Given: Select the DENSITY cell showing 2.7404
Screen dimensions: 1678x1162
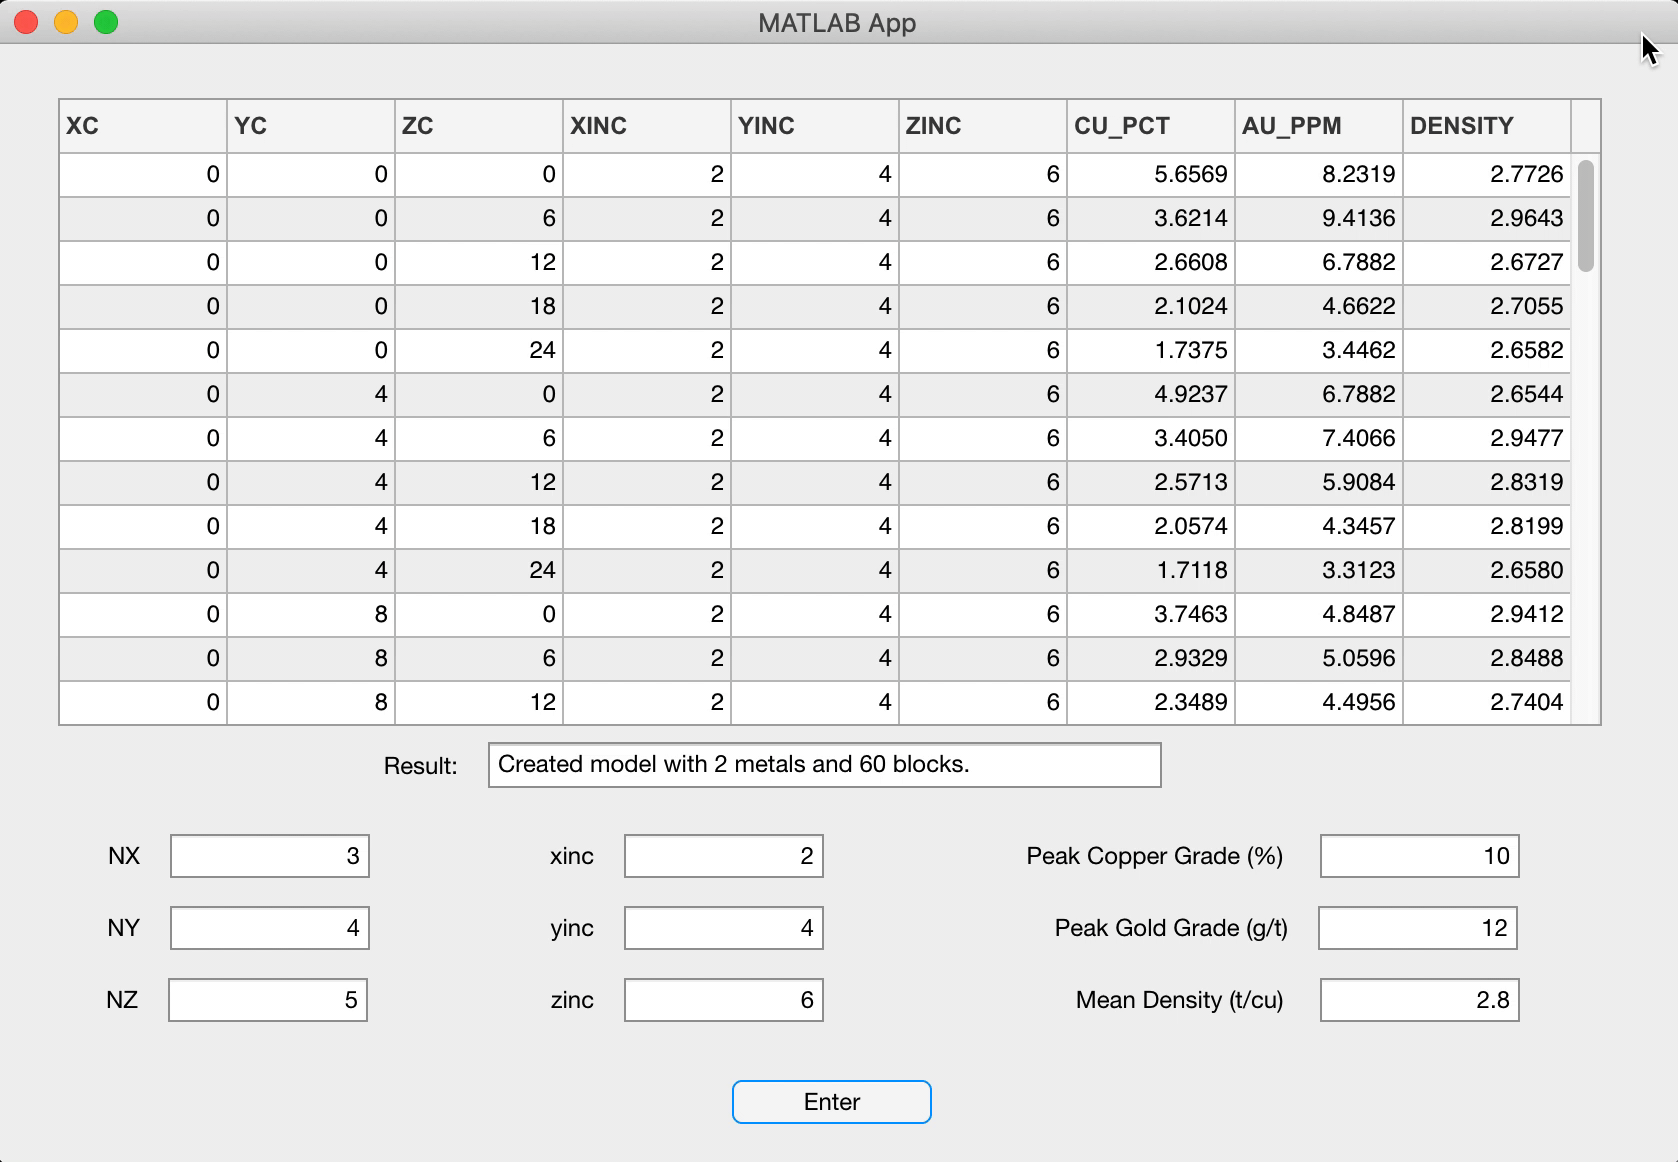Looking at the screenshot, I should [x=1486, y=702].
